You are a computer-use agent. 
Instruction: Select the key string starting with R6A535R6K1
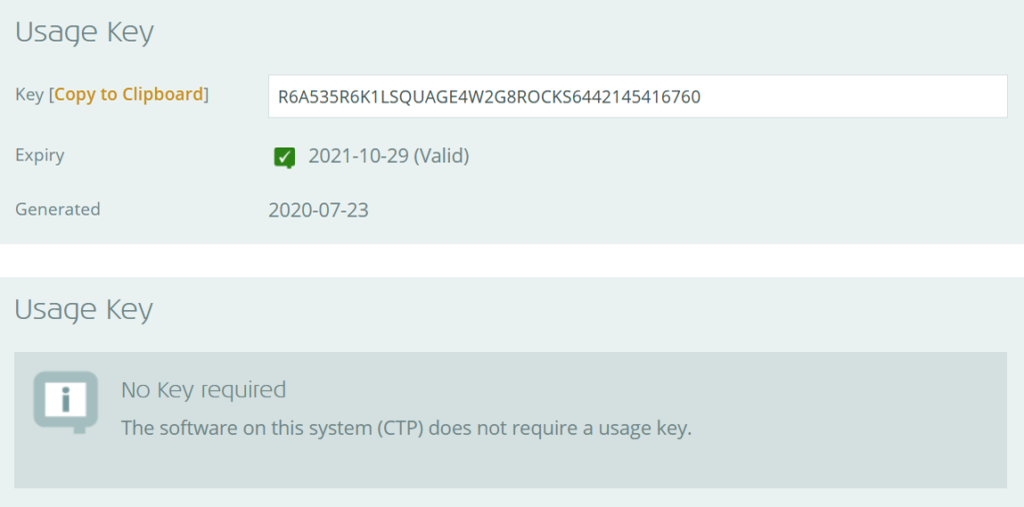click(x=489, y=97)
